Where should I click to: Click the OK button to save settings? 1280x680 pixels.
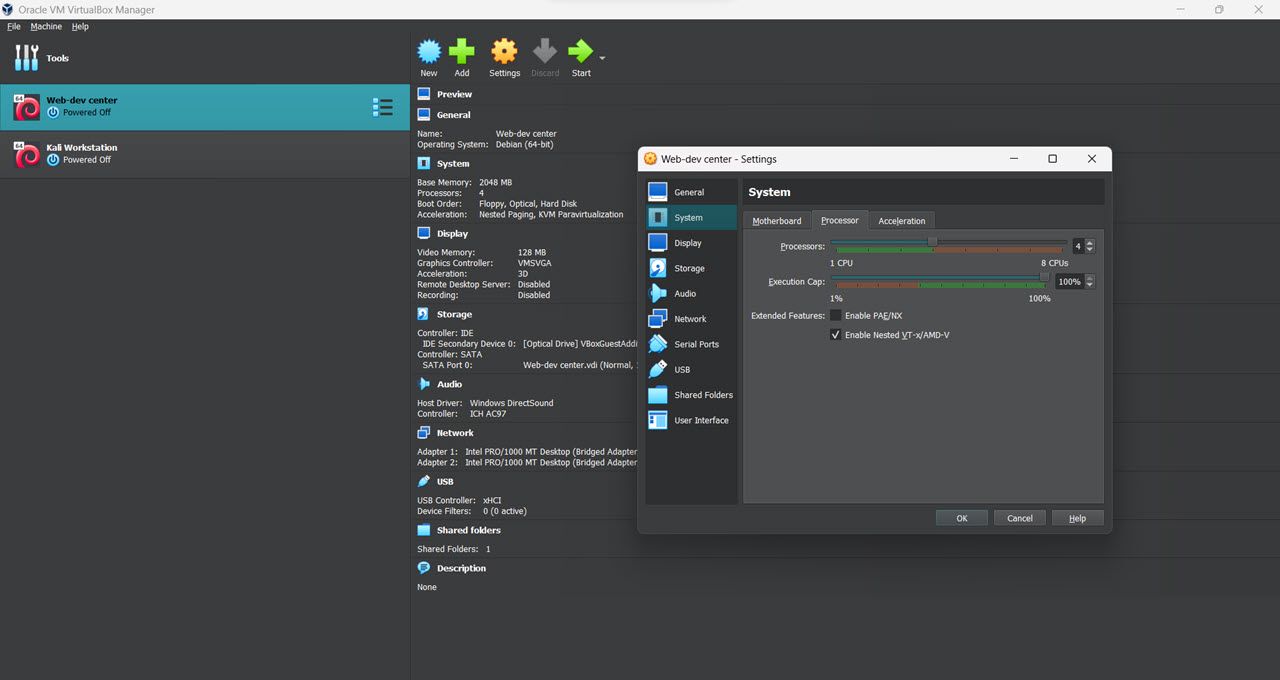(x=961, y=517)
